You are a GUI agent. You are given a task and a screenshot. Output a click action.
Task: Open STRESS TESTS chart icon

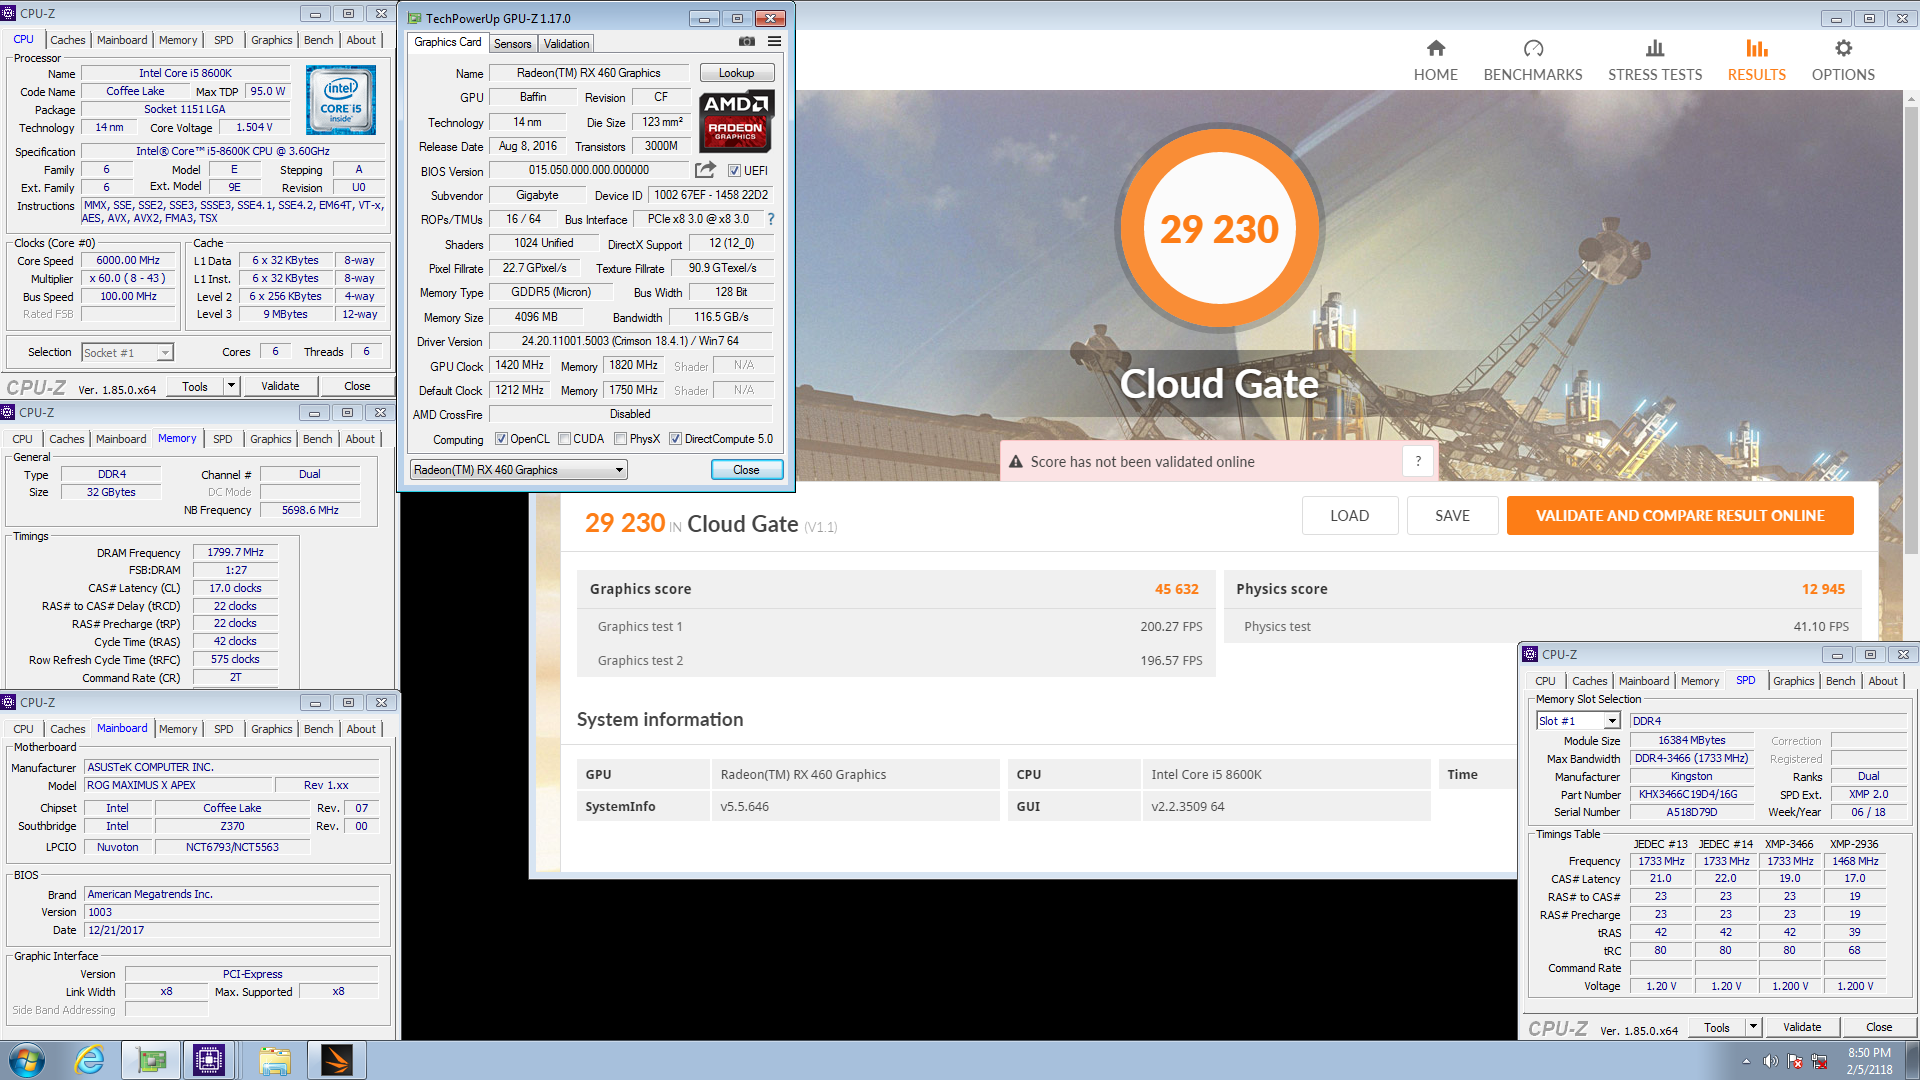(1655, 49)
